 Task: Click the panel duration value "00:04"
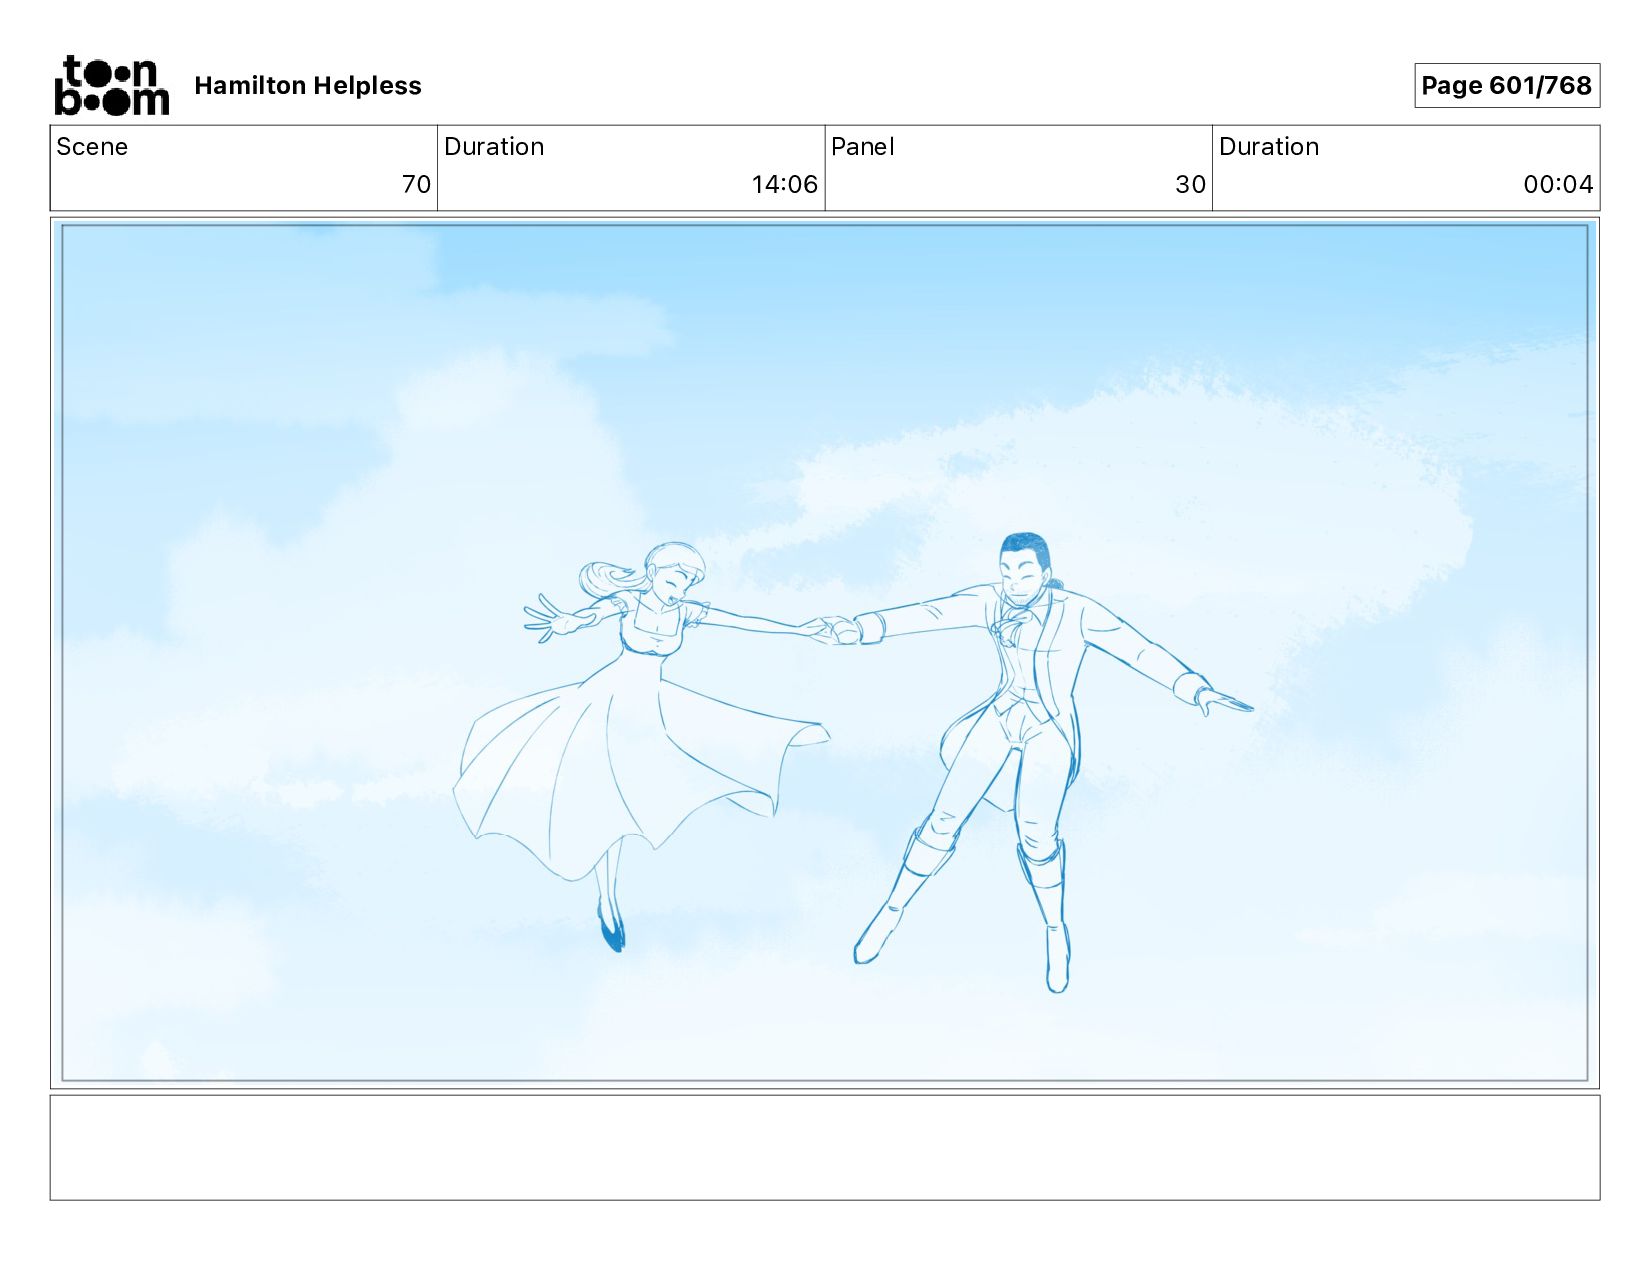point(1558,185)
